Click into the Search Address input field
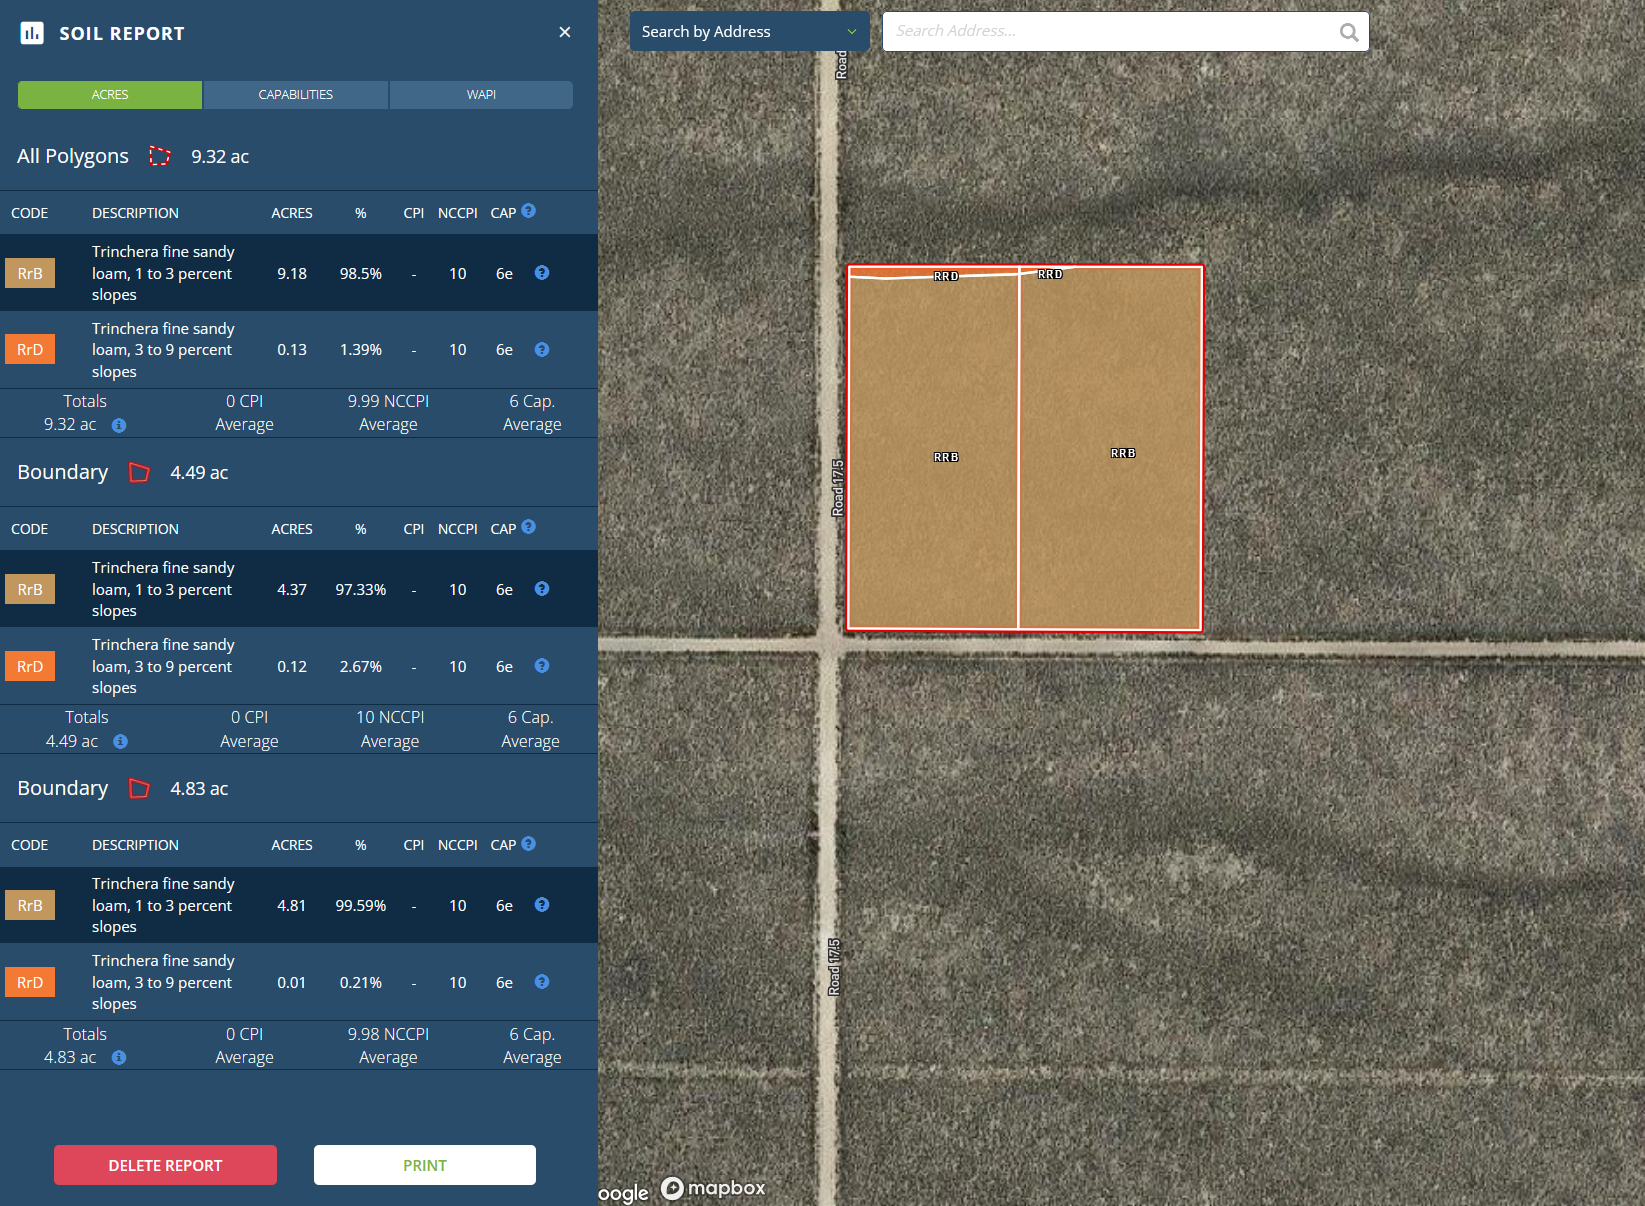The height and width of the screenshot is (1206, 1645). [1110, 32]
